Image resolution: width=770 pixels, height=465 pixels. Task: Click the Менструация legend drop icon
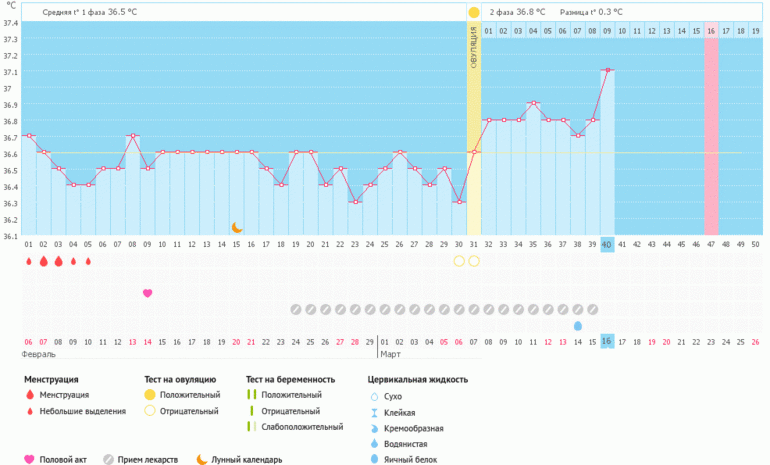(29, 396)
